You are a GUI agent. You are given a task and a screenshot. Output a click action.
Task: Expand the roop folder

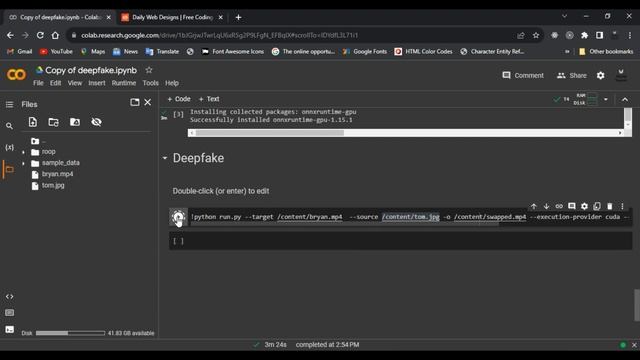coord(23,152)
